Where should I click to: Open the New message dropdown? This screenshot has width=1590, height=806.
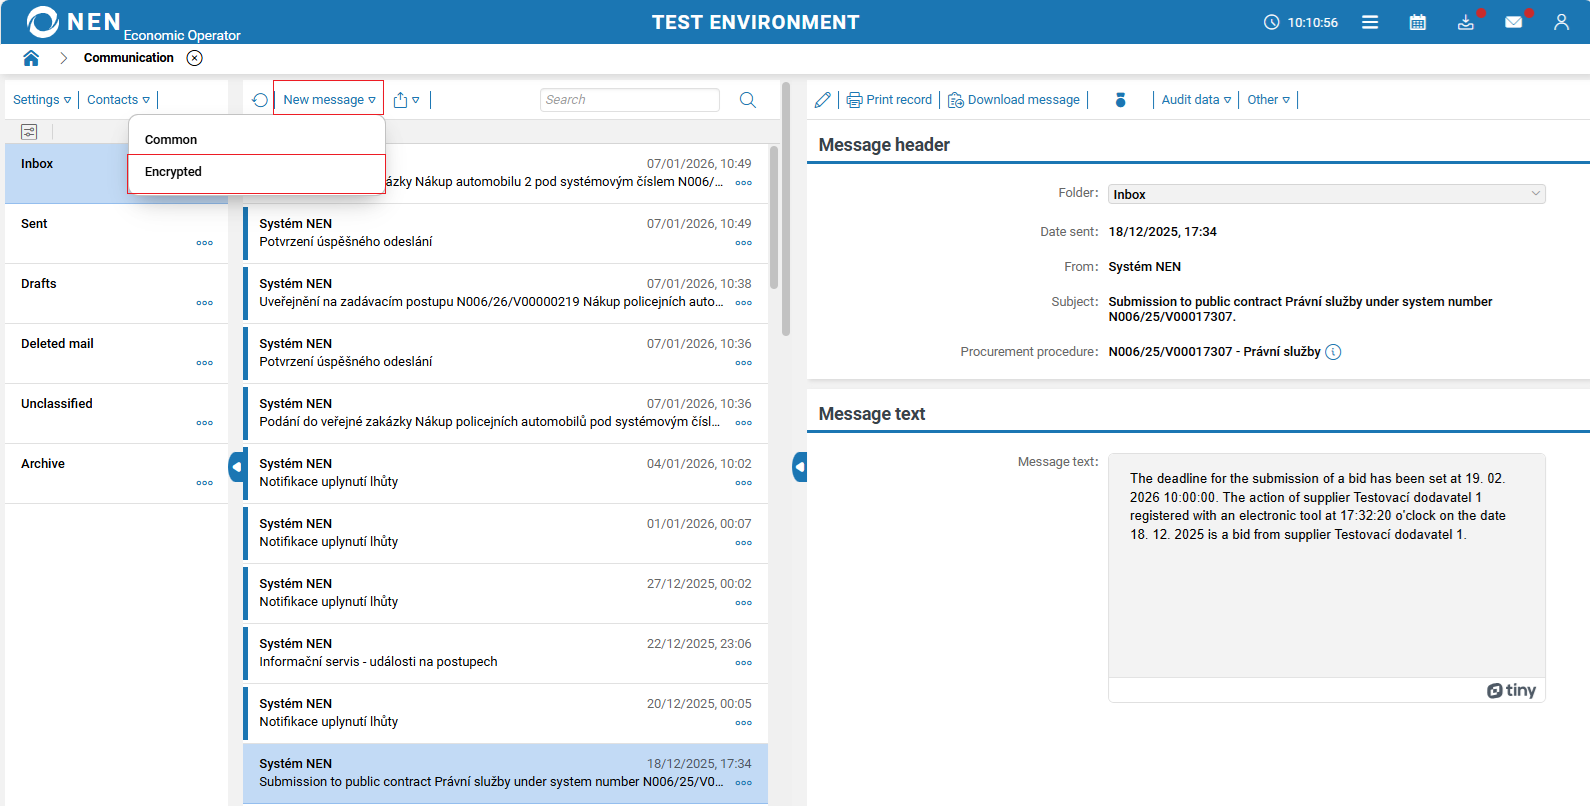[329, 100]
